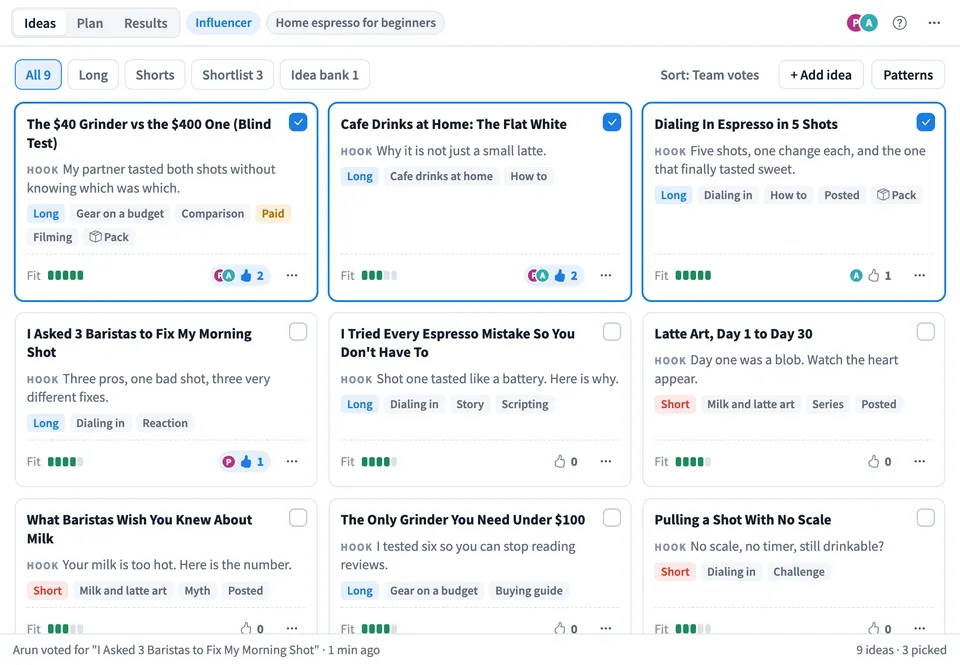This screenshot has width=960, height=665.
Task: Click the Home espresso for beginners pill
Action: tap(356, 23)
